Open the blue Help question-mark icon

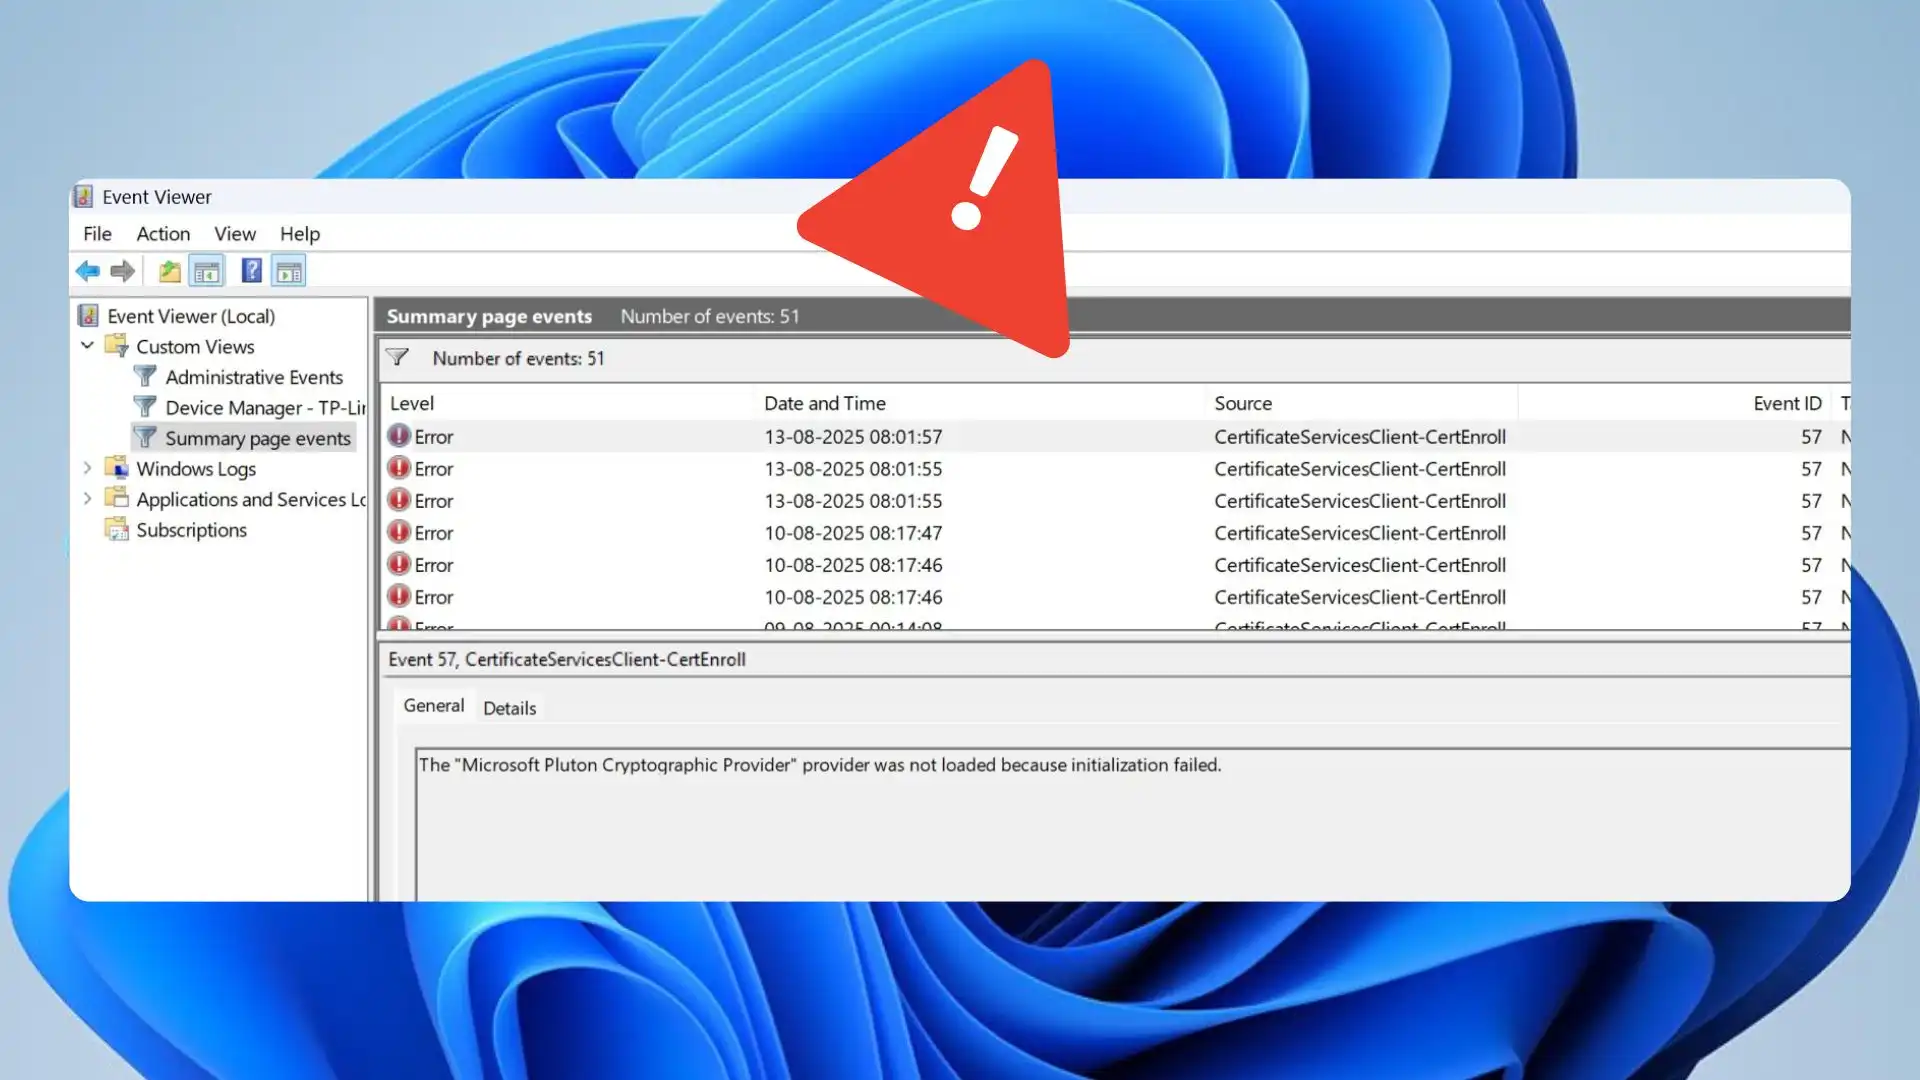(251, 271)
